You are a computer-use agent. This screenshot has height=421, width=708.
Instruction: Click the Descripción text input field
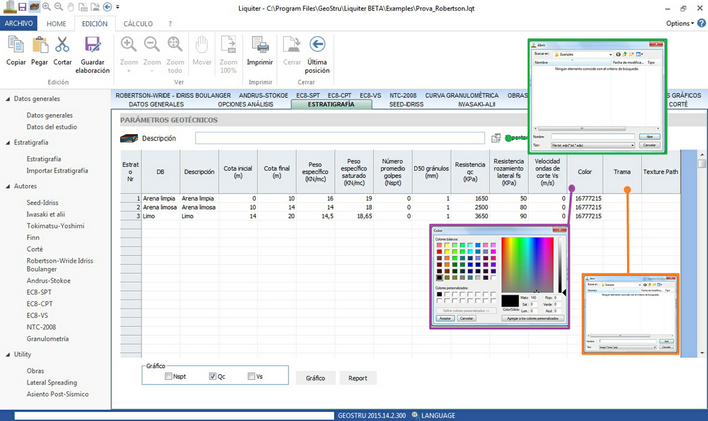[x=340, y=138]
